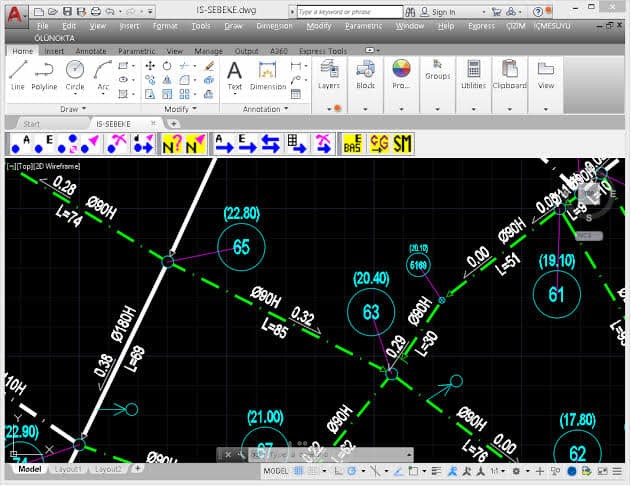Open the Parametric menu

(x=363, y=25)
